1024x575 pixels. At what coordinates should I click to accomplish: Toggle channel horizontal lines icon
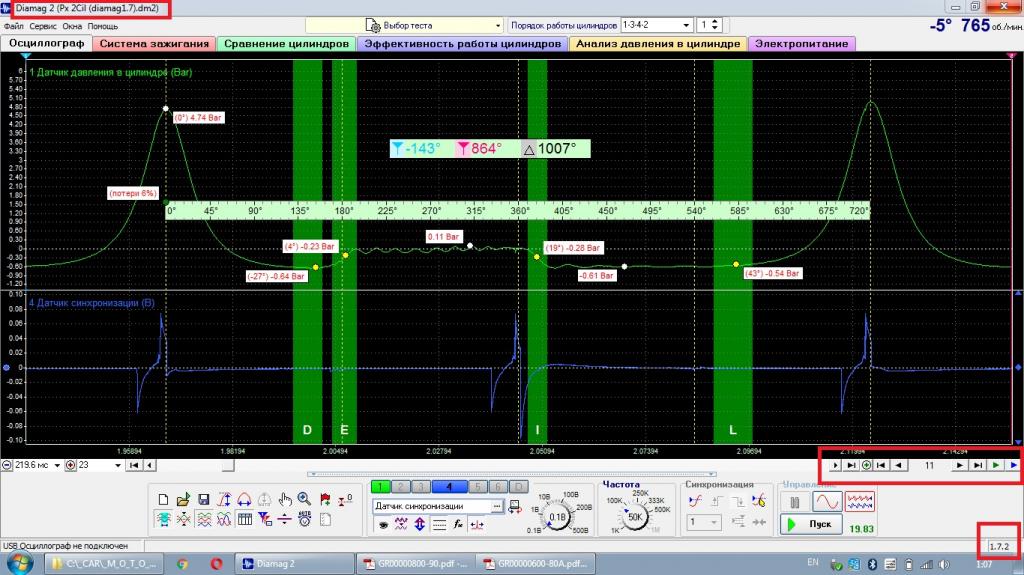pyautogui.click(x=439, y=524)
